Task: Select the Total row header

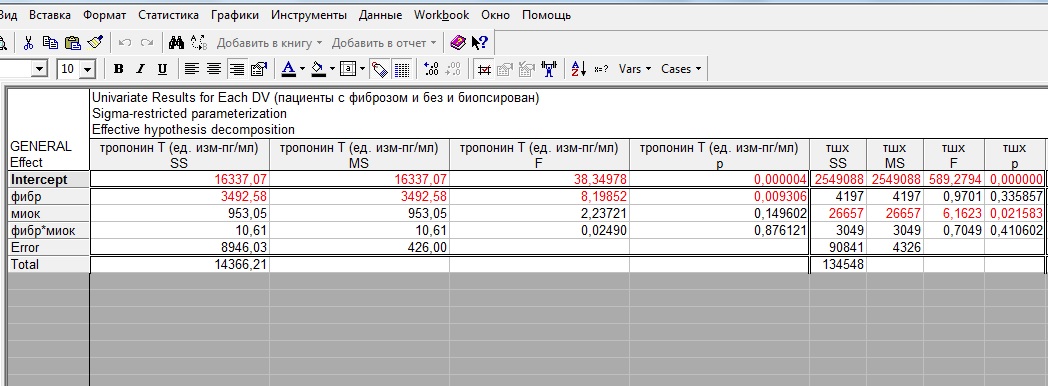Action: click(48, 264)
